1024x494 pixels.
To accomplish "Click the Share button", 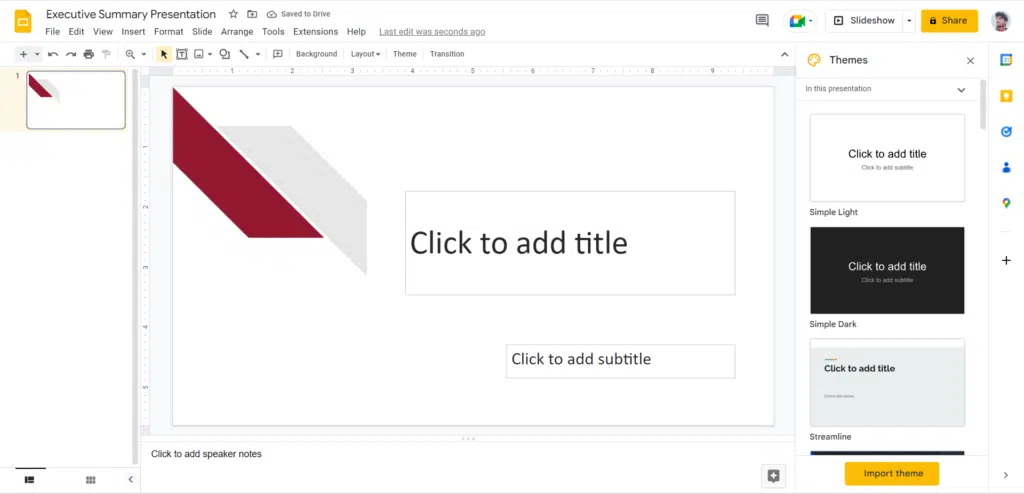I will (948, 20).
